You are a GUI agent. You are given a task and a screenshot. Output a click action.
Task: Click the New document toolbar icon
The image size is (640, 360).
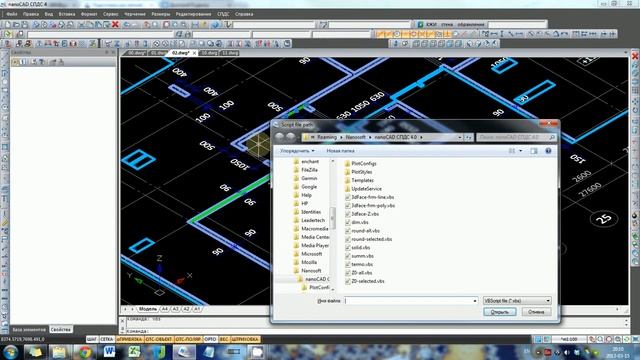(x=7, y=24)
